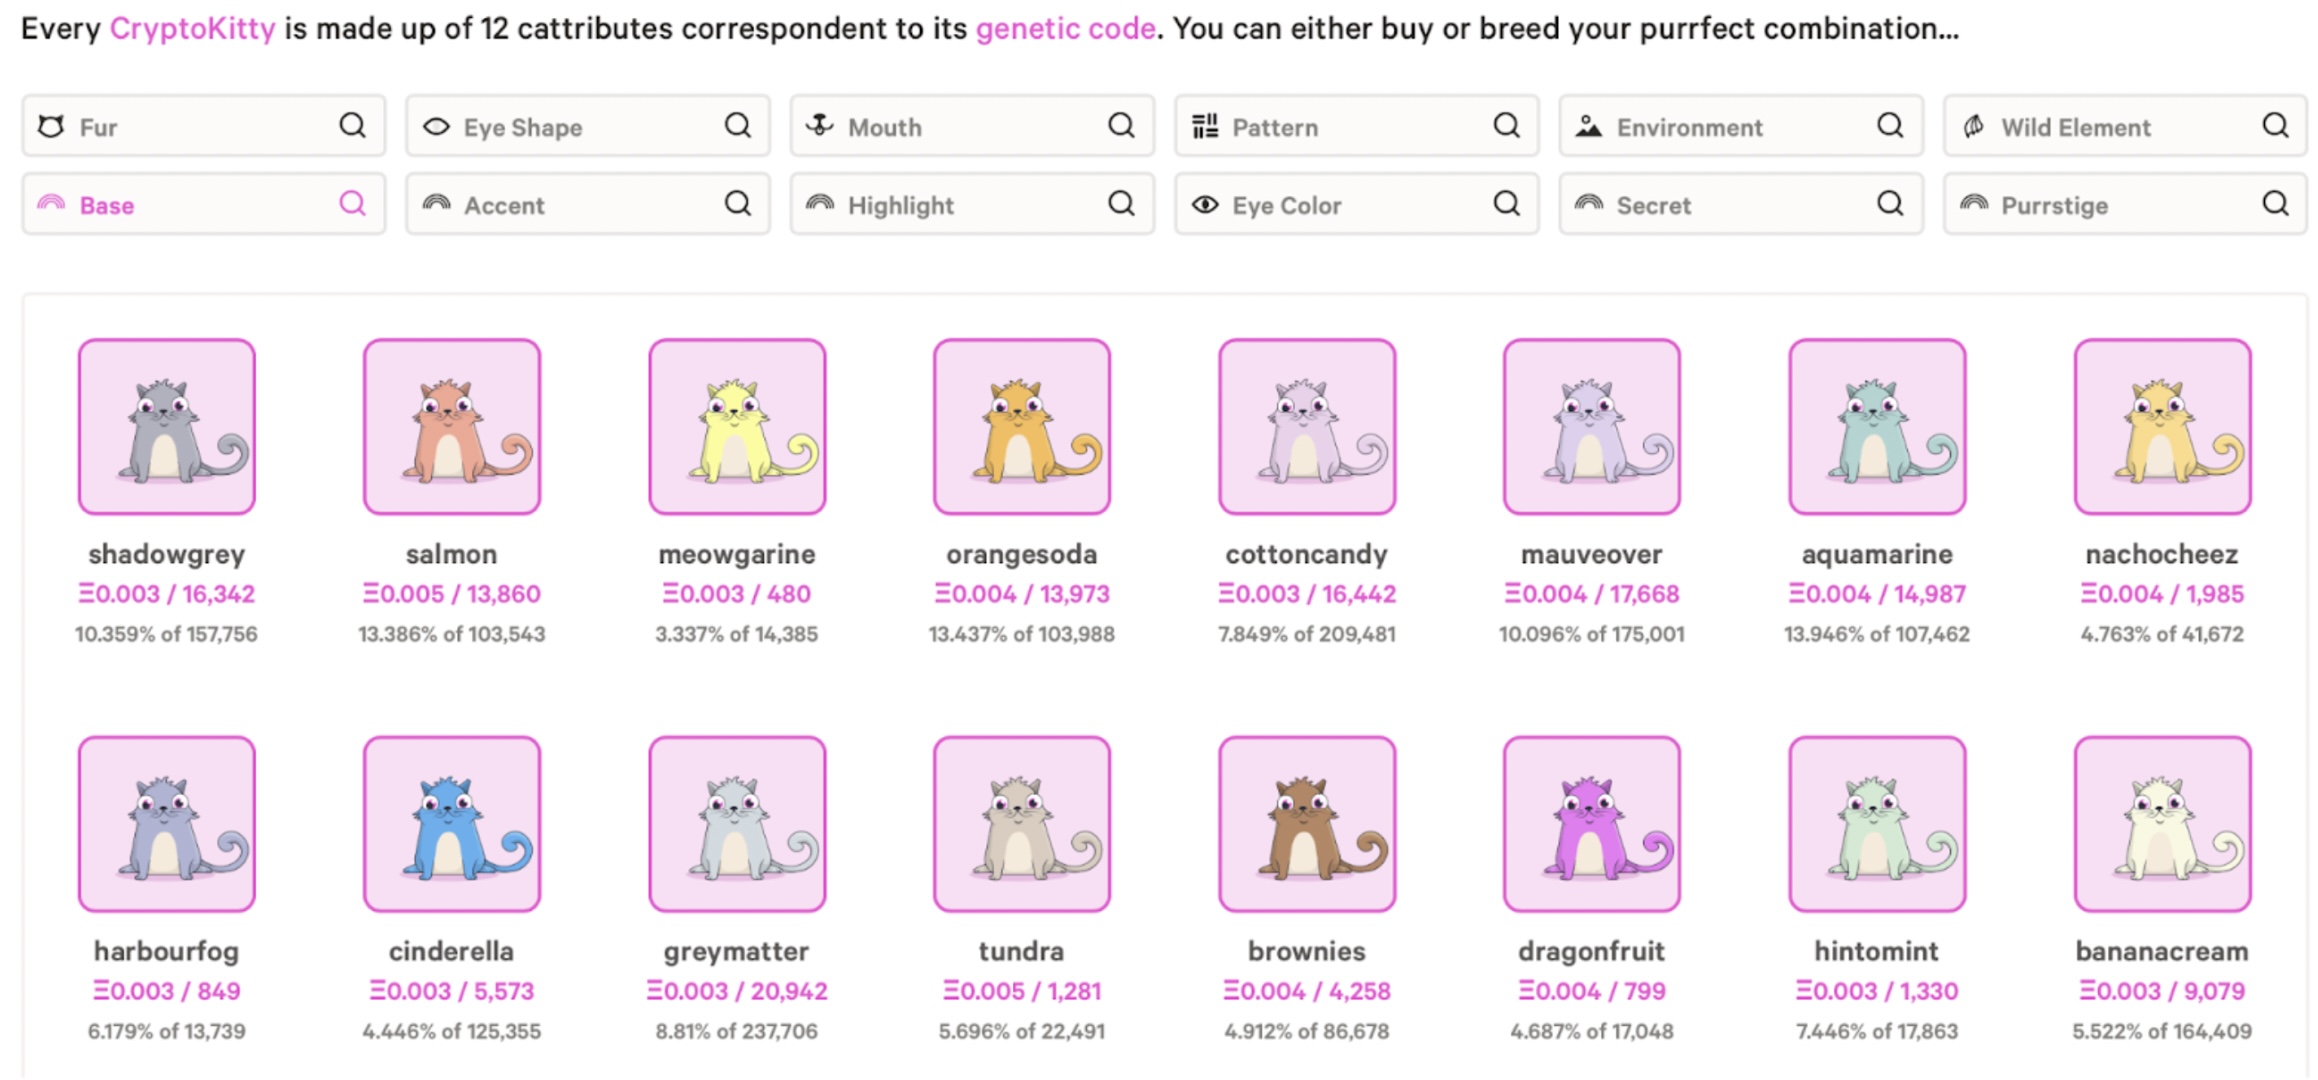This screenshot has width=2318, height=1080.
Task: Click the bananacream name label
Action: click(x=2161, y=951)
